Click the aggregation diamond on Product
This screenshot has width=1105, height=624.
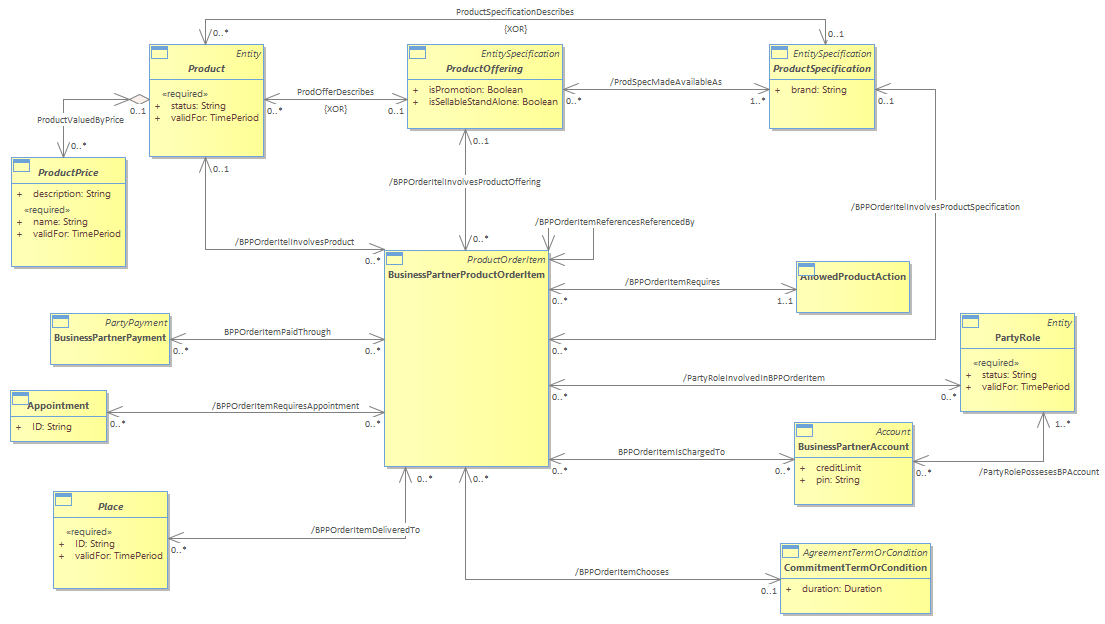tap(138, 99)
